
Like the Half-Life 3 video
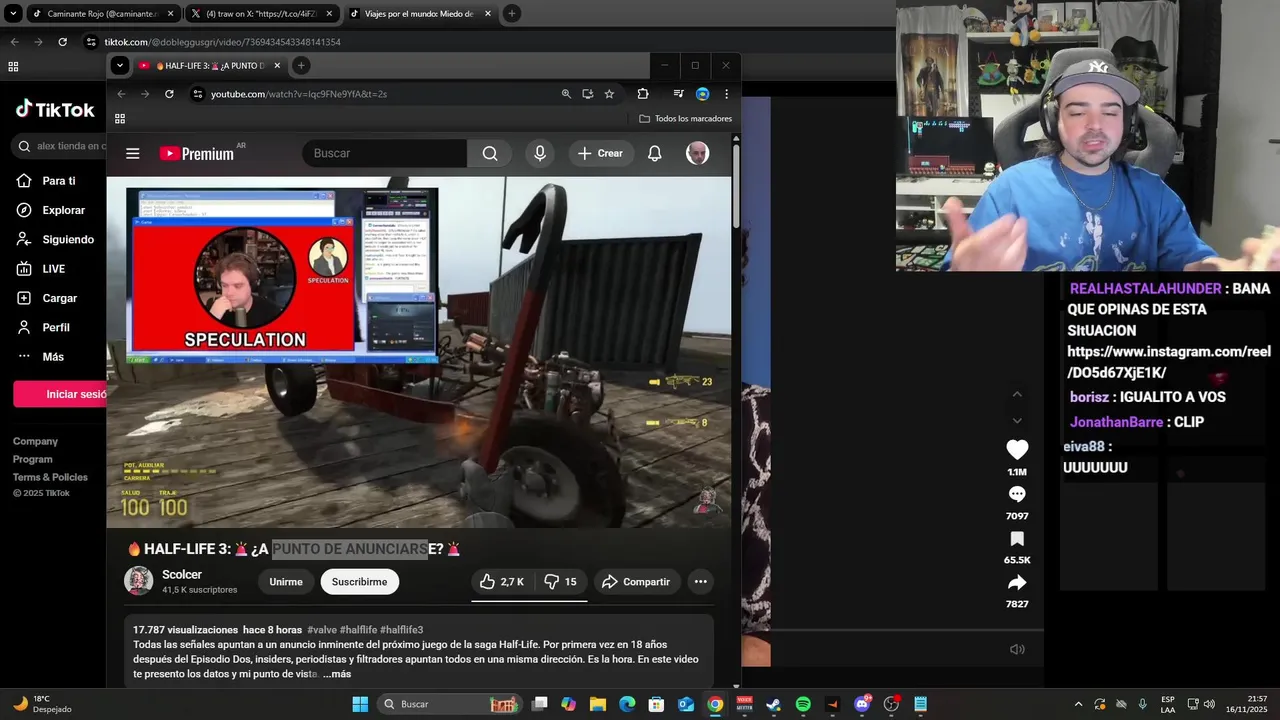[x=502, y=582]
